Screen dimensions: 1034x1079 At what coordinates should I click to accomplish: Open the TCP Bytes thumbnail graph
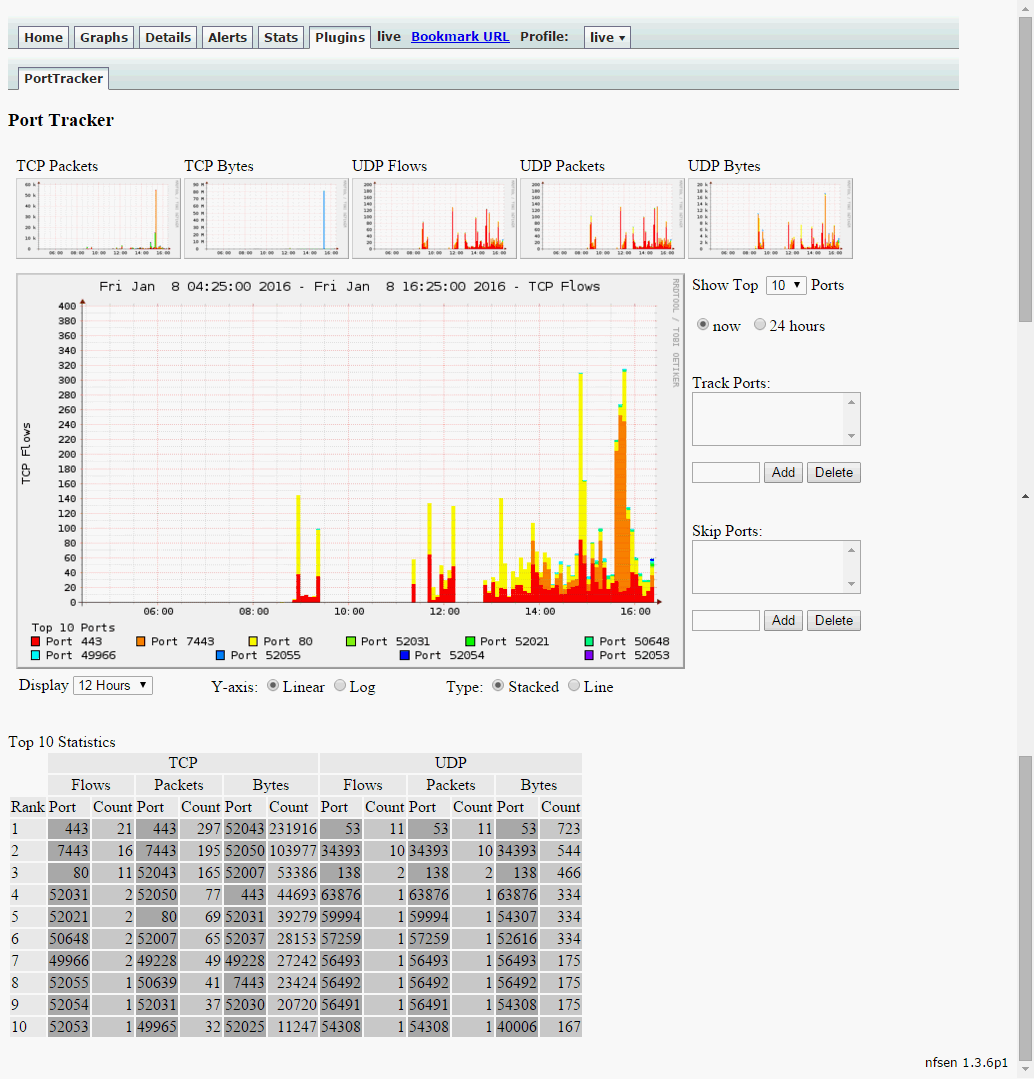267,218
